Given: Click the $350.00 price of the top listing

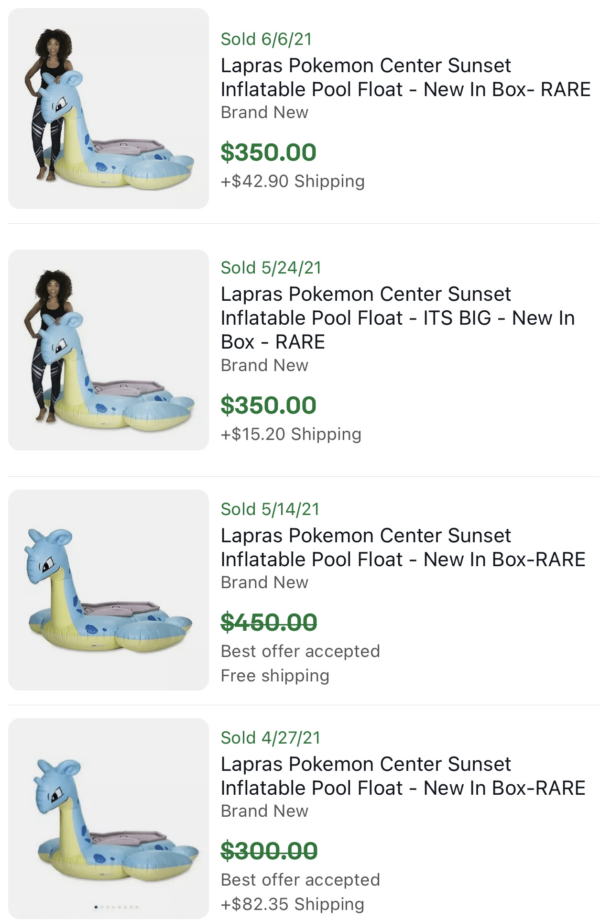Looking at the screenshot, I should pos(254,153).
